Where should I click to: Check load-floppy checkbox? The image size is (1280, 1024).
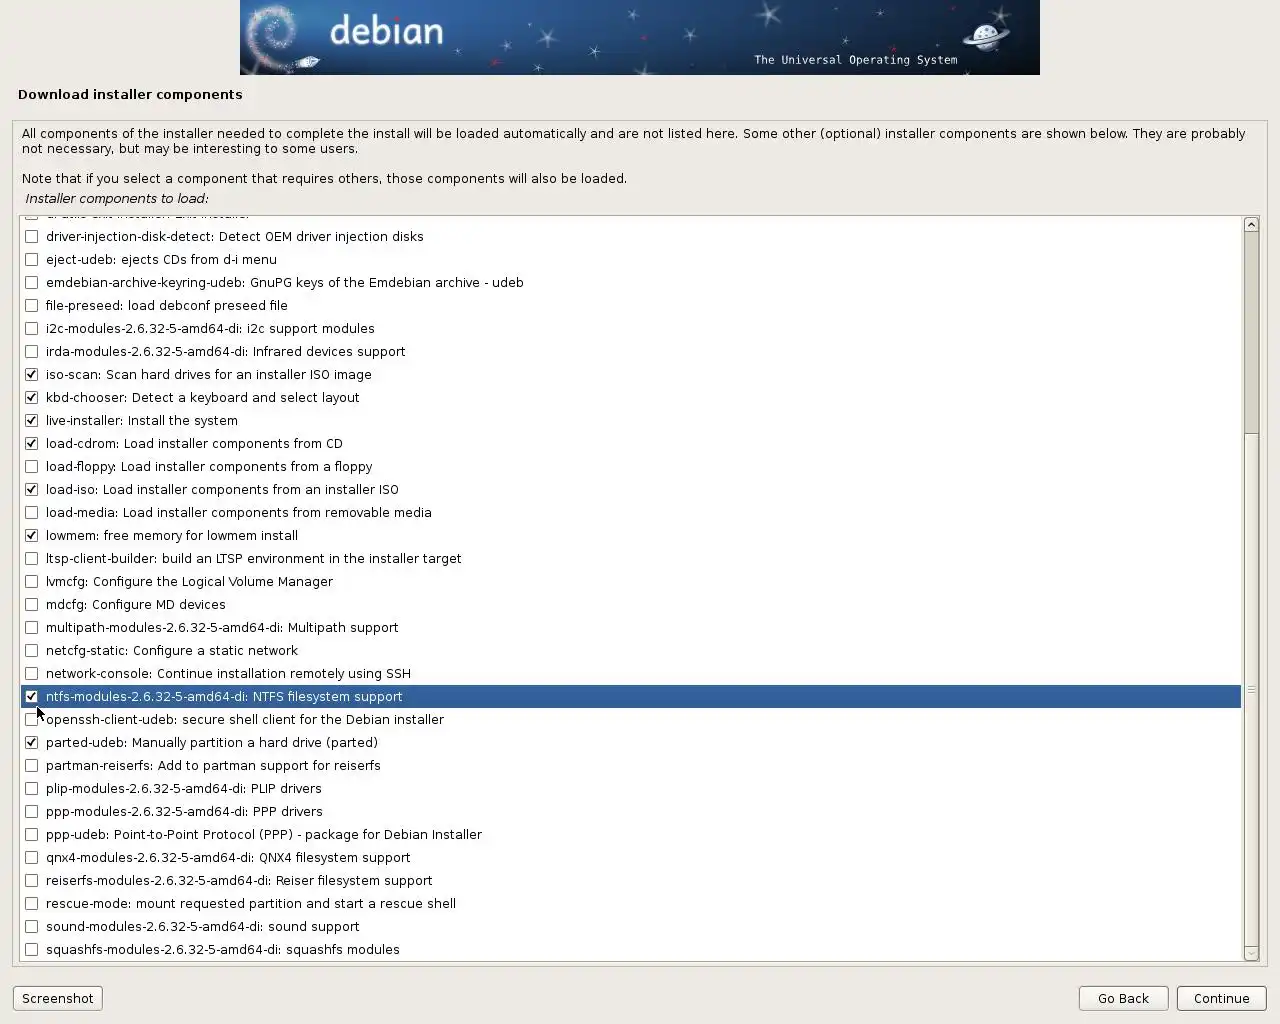(32, 467)
